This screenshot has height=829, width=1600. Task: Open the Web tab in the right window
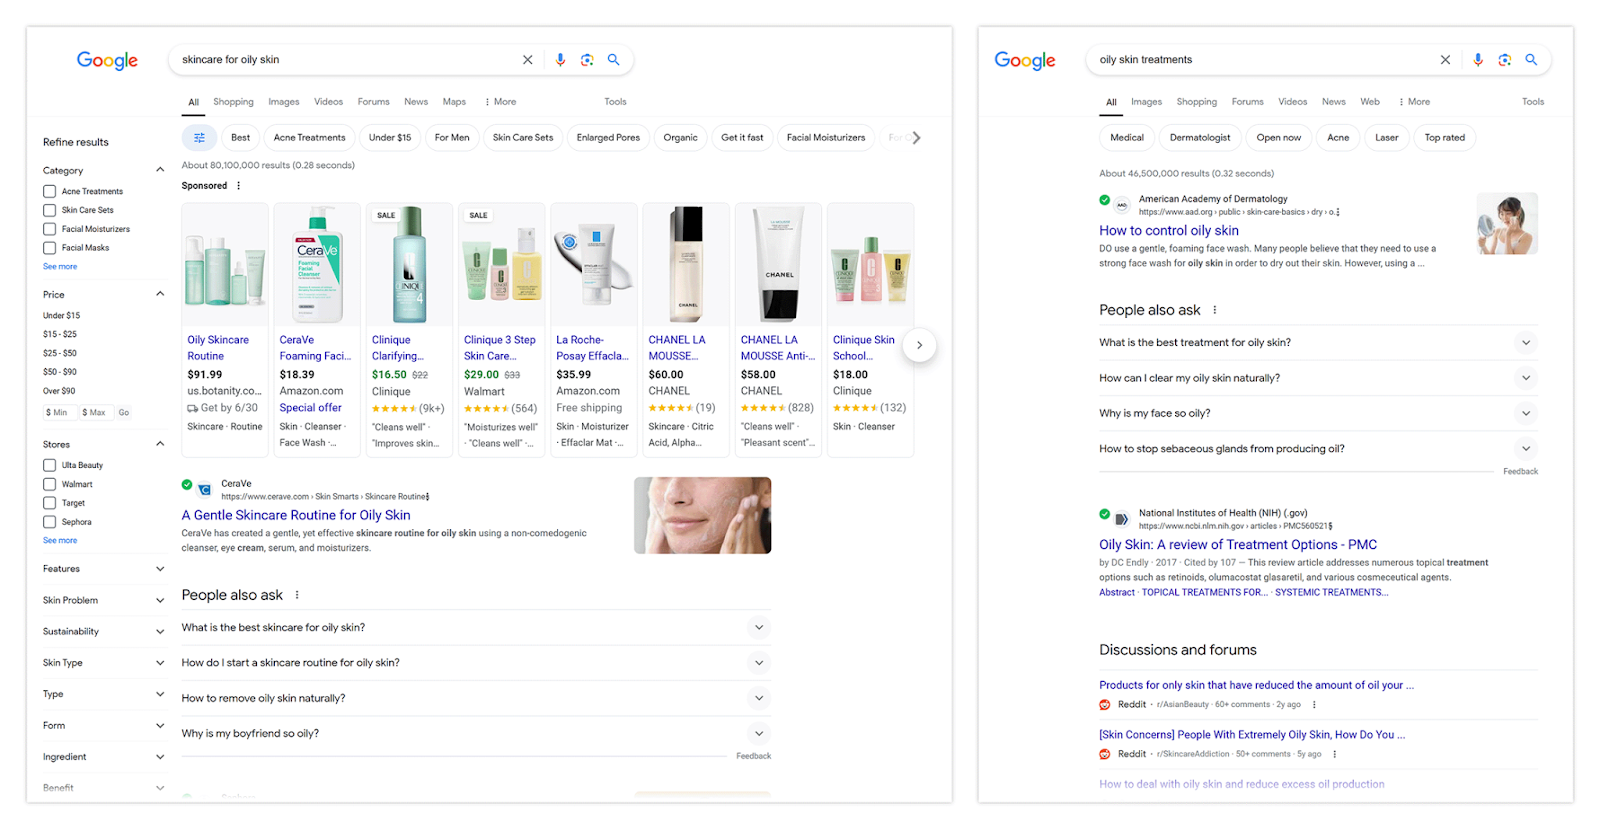coord(1370,102)
